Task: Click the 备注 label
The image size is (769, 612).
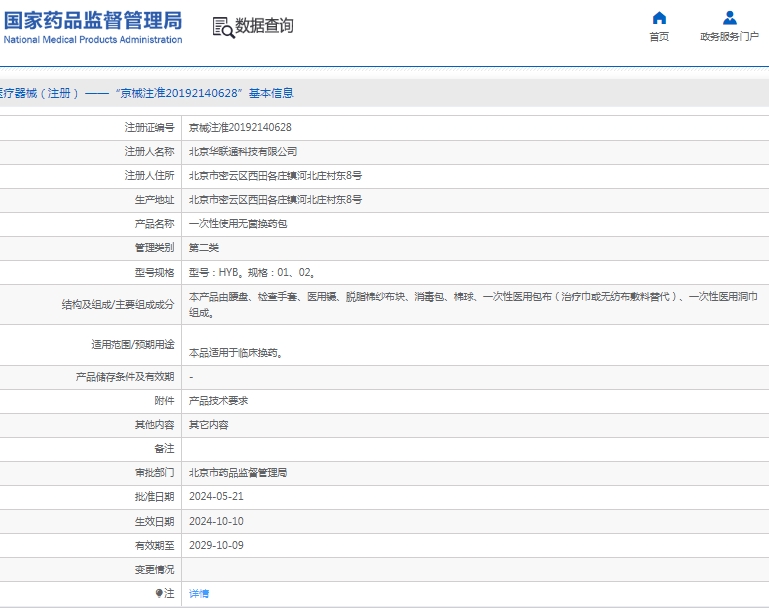Action: [x=164, y=448]
